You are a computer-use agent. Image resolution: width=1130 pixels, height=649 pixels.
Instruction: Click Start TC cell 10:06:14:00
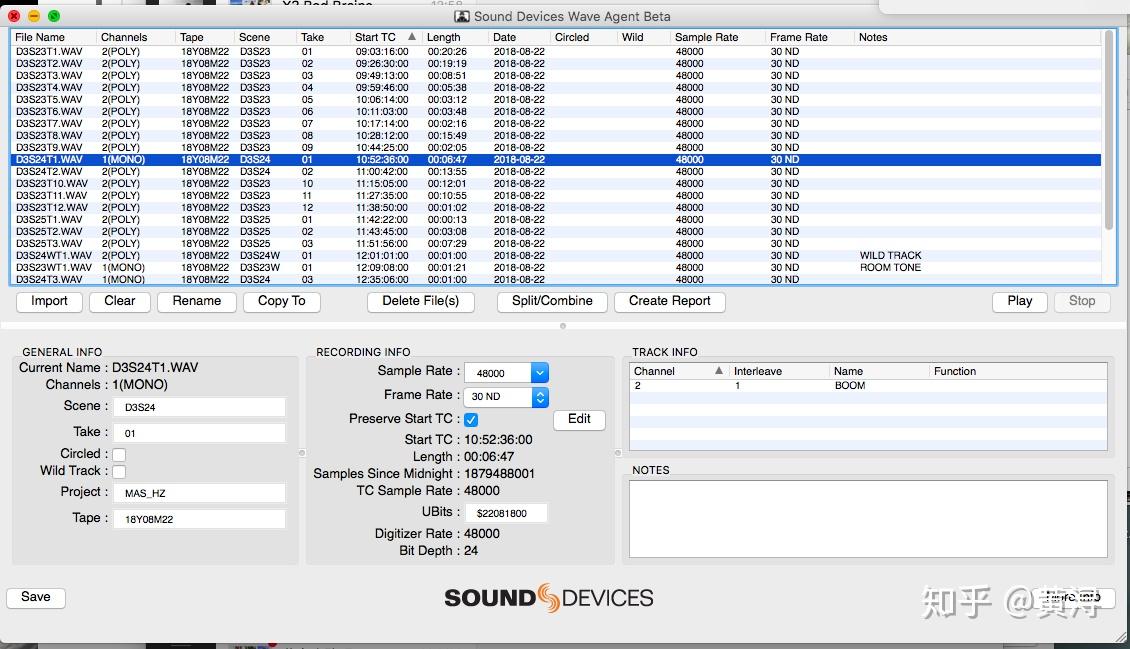coord(382,99)
